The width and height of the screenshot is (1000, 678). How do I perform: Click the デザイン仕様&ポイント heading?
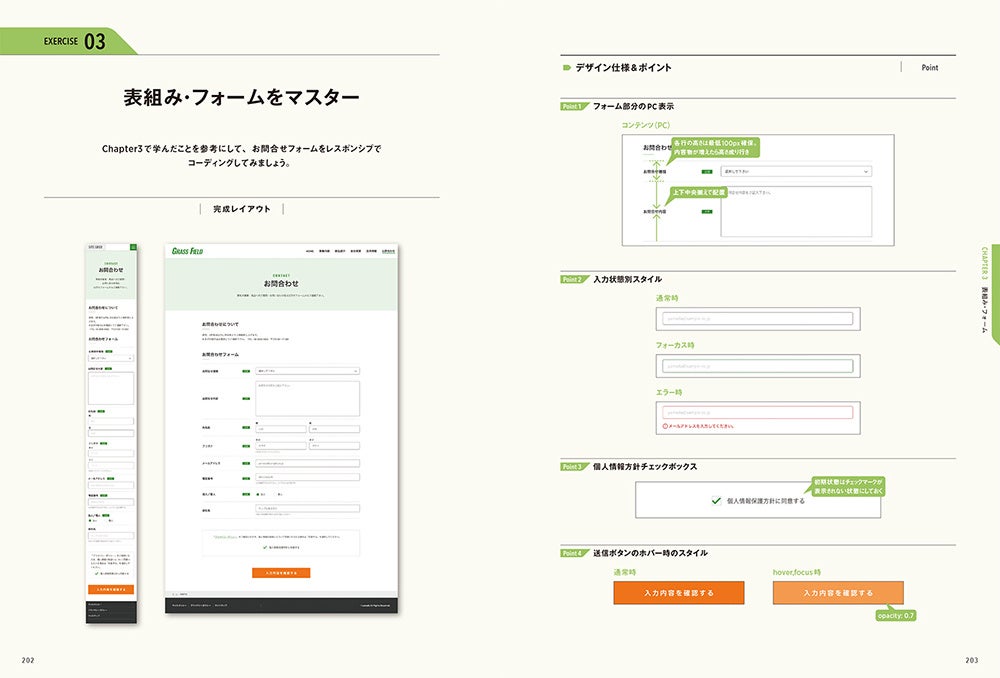click(x=623, y=68)
